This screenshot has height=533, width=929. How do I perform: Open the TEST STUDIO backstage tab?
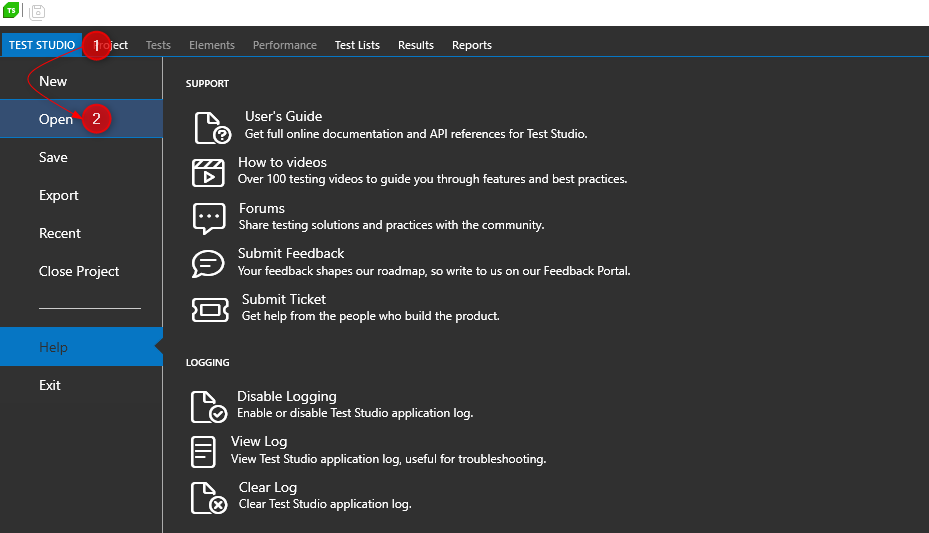42,45
